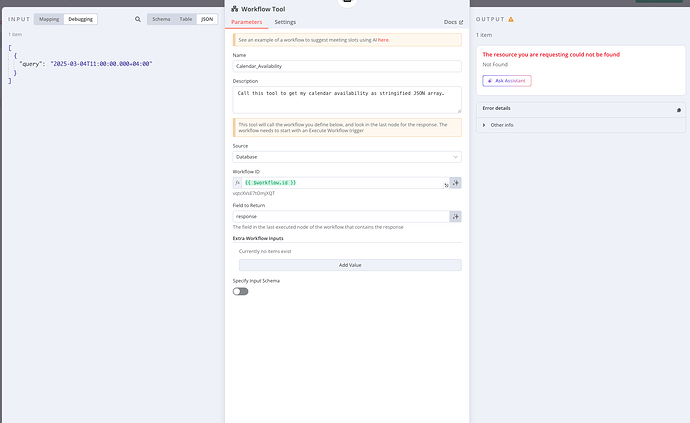Click the Name field with Calendar_Availability
The height and width of the screenshot is (423, 690).
[347, 66]
